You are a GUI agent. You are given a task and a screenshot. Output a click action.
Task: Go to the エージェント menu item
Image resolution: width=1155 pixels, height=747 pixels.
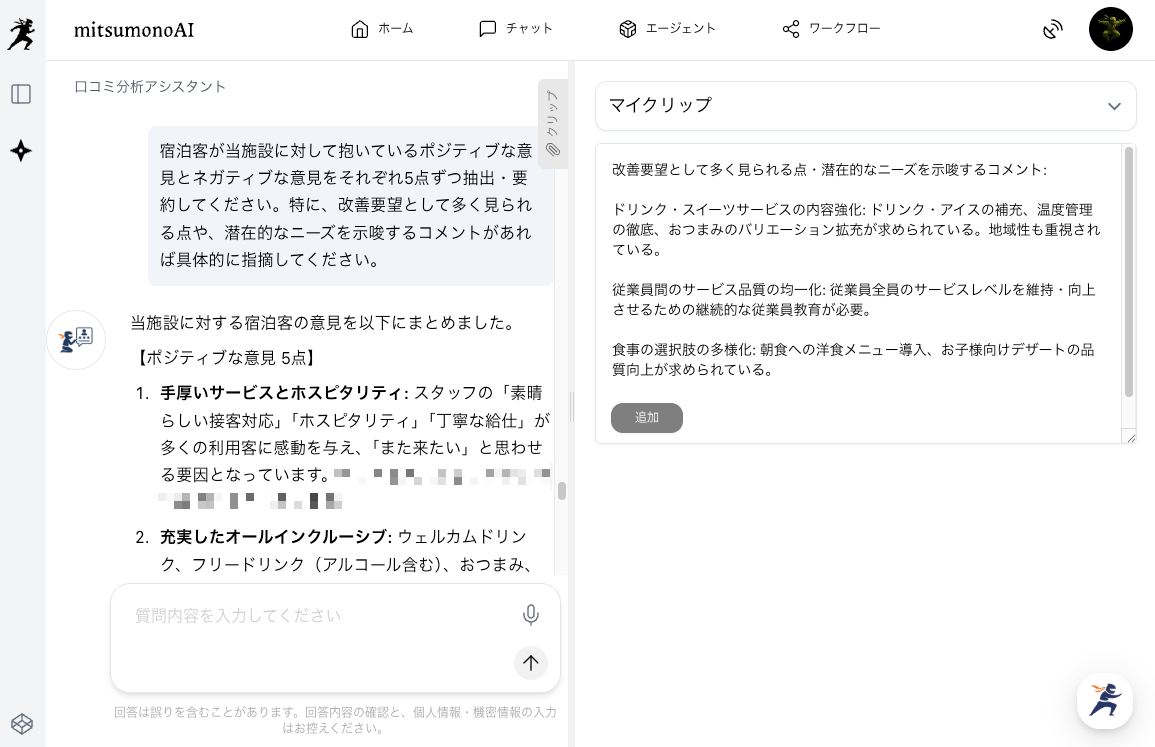[x=667, y=29]
